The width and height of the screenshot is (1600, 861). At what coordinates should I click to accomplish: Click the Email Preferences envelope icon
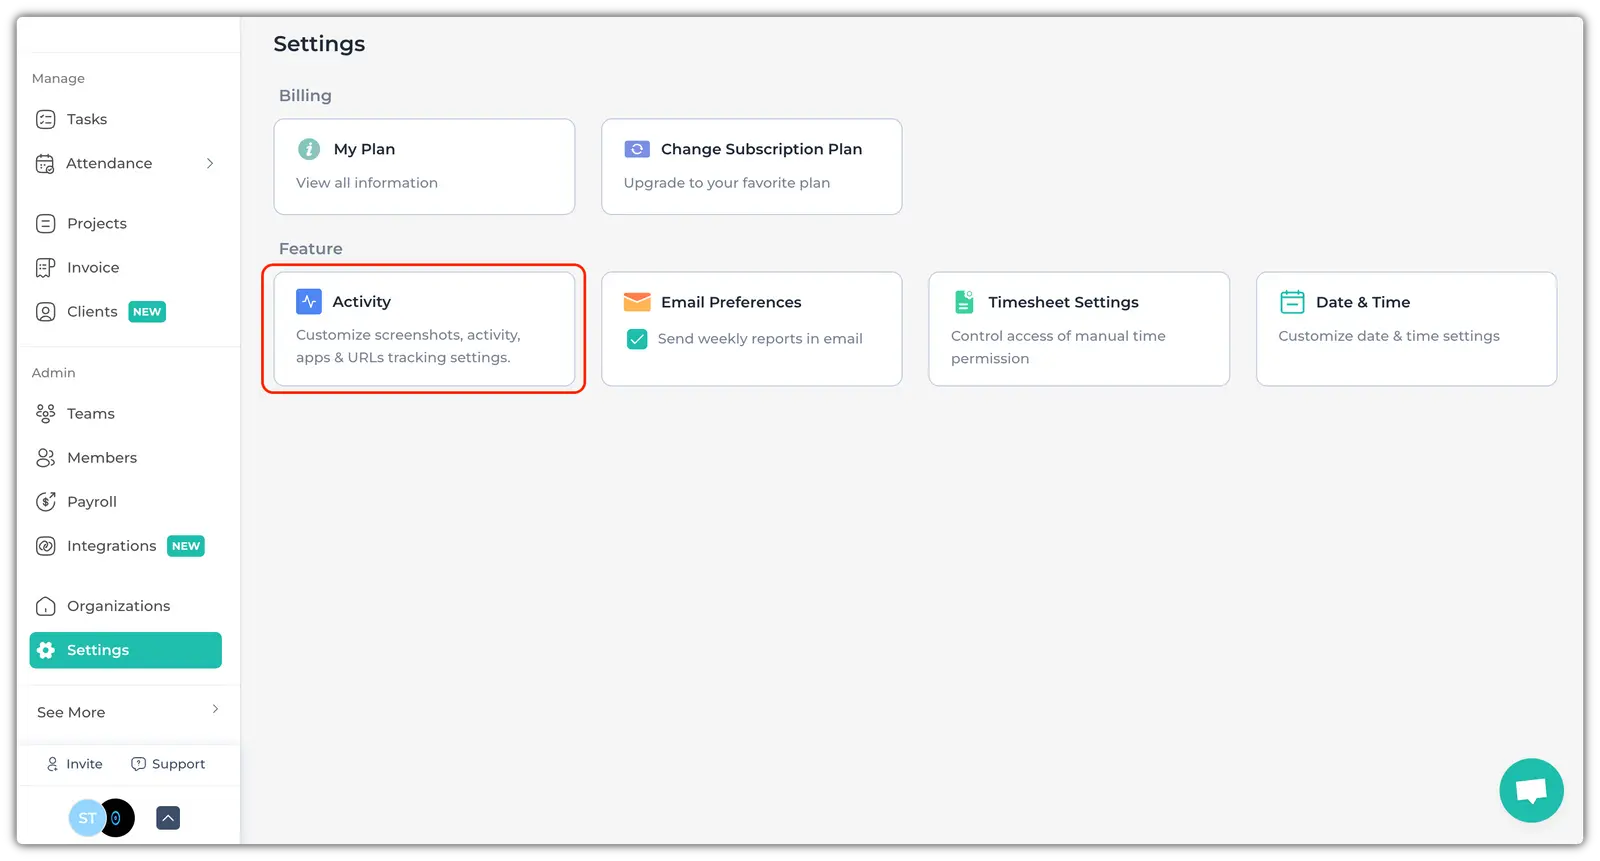637,302
